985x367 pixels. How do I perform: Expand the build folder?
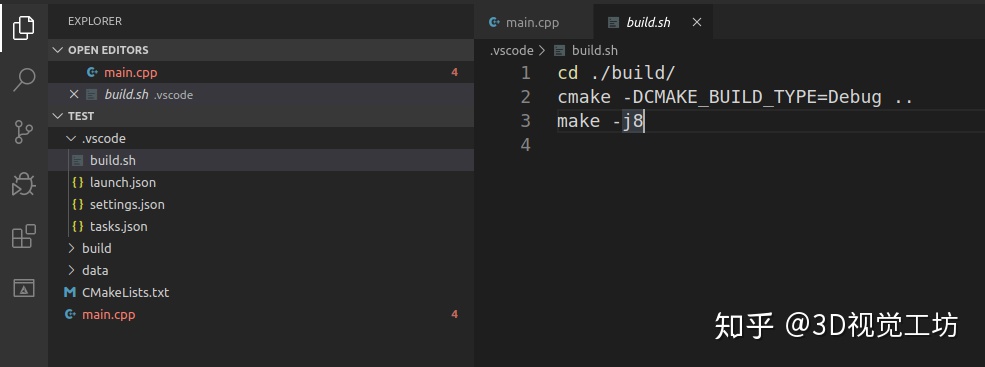pyautogui.click(x=71, y=248)
